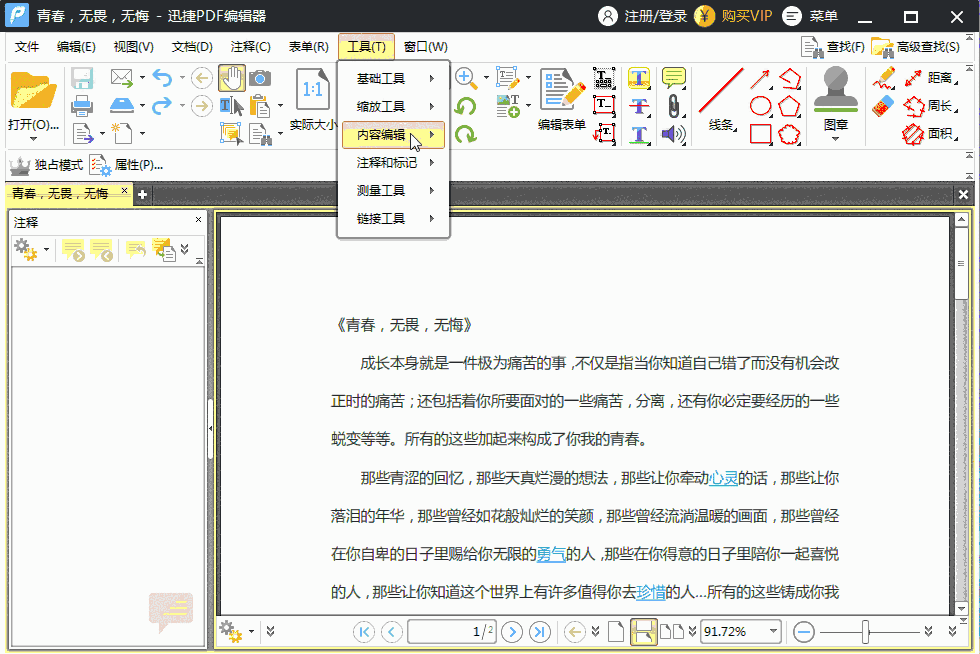
Task: Click the save floppy disk icon
Action: (82, 78)
